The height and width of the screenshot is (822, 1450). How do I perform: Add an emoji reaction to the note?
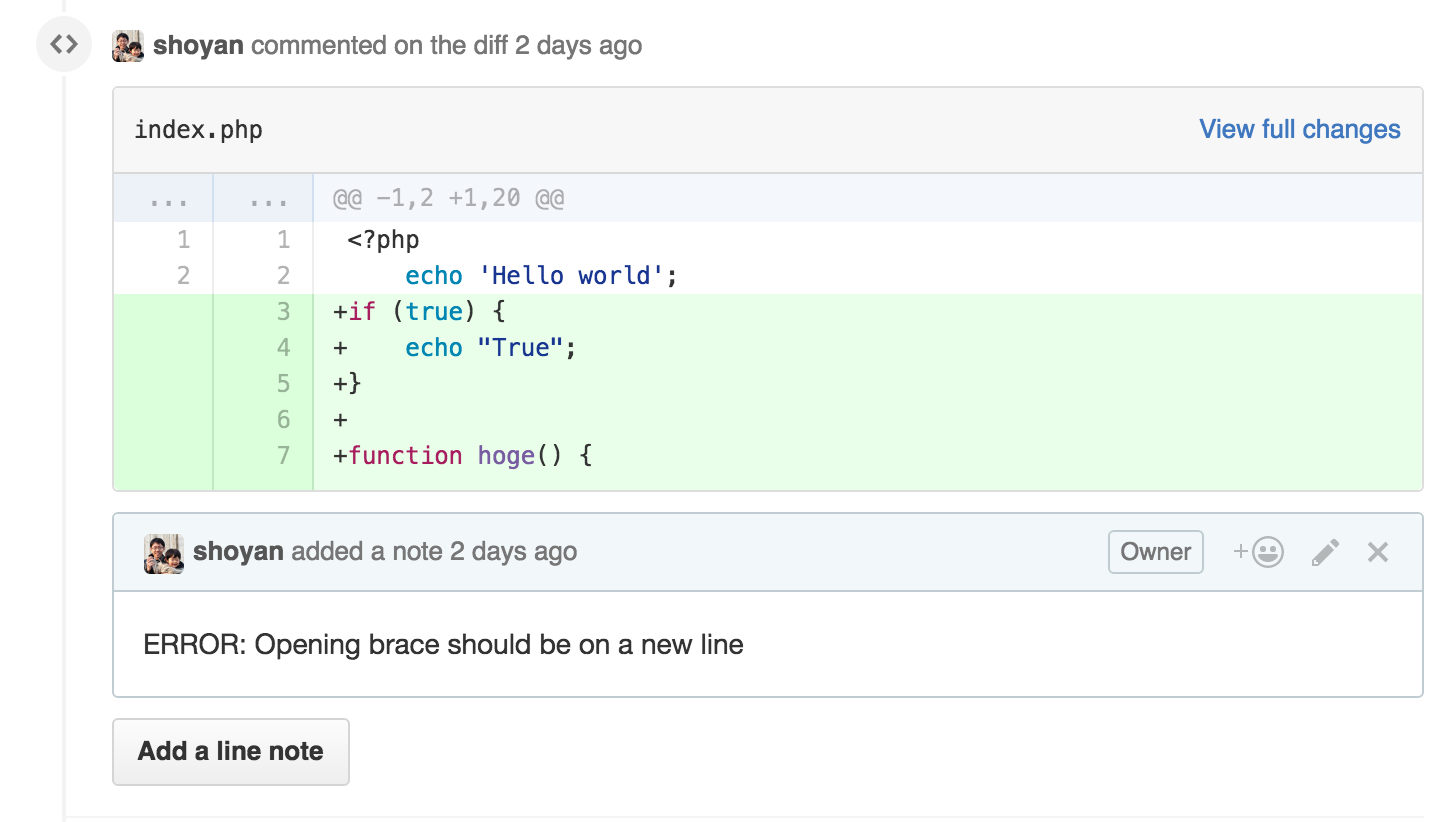coord(1258,552)
